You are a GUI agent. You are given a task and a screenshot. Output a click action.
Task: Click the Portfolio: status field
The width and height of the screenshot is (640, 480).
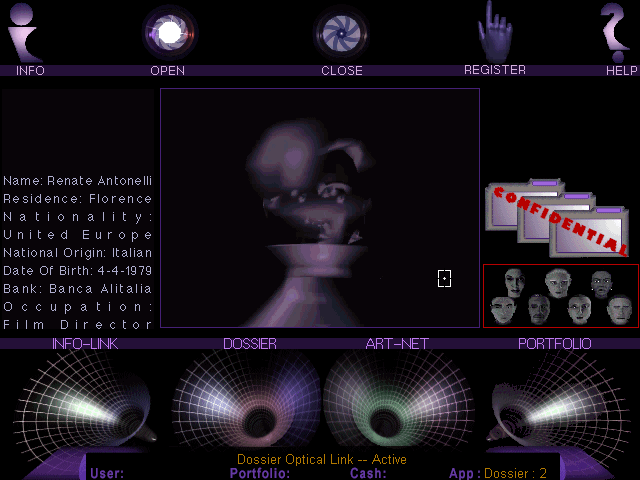pyautogui.click(x=260, y=473)
